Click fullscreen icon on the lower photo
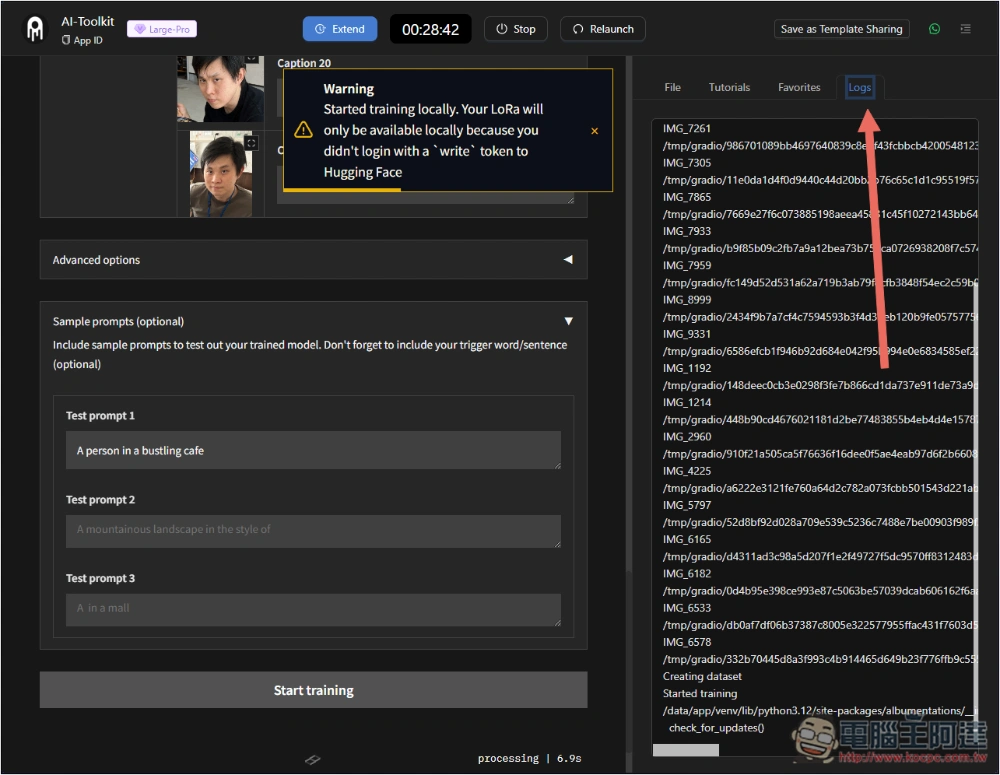Viewport: 1000px width, 775px height. click(x=251, y=143)
